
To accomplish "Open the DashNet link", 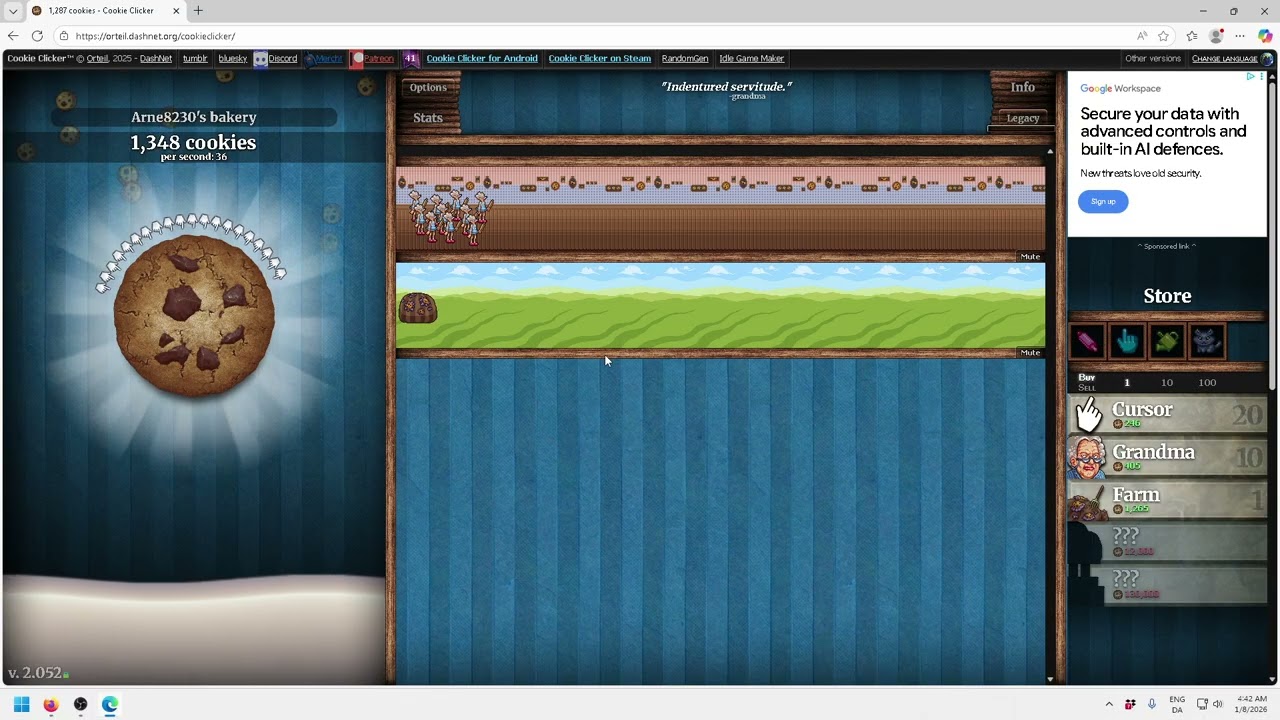I will coord(156,58).
